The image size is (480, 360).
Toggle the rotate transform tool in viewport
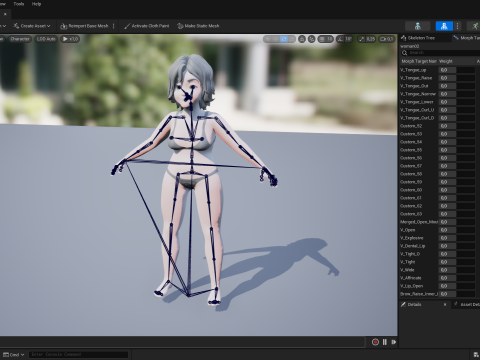point(284,39)
